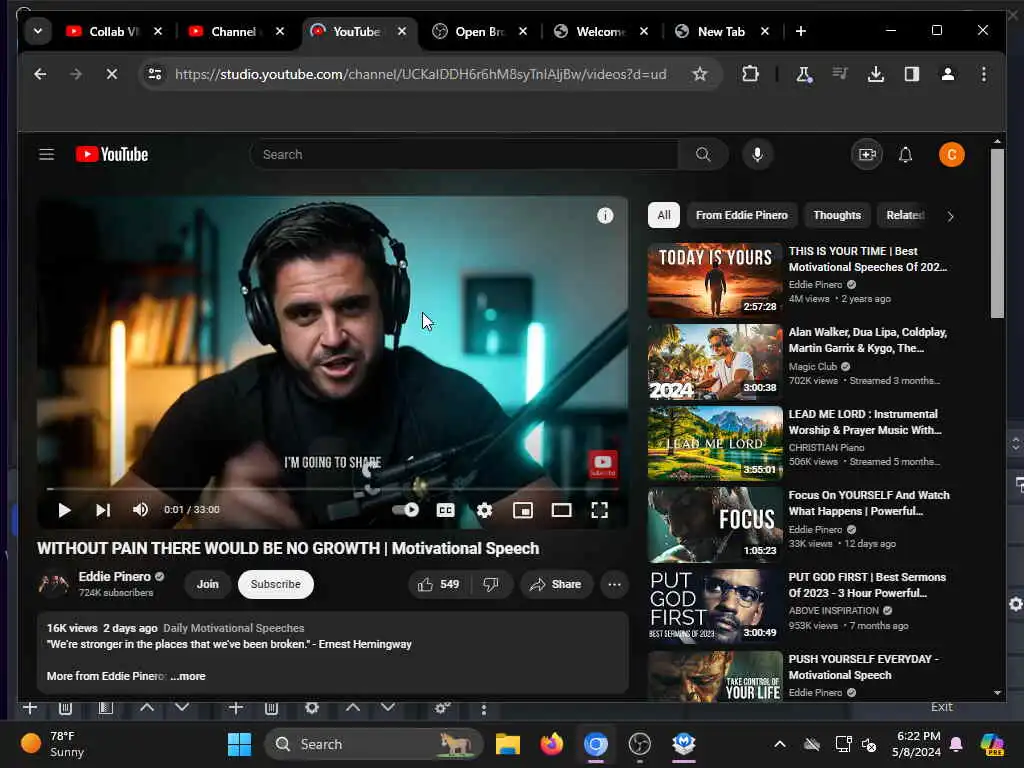Click the address bar URL
This screenshot has width=1024, height=768.
click(x=421, y=74)
